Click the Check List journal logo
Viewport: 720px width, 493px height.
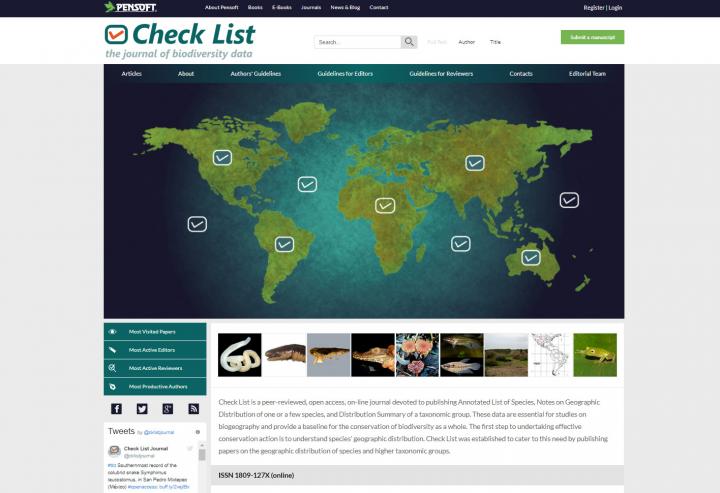tap(180, 40)
